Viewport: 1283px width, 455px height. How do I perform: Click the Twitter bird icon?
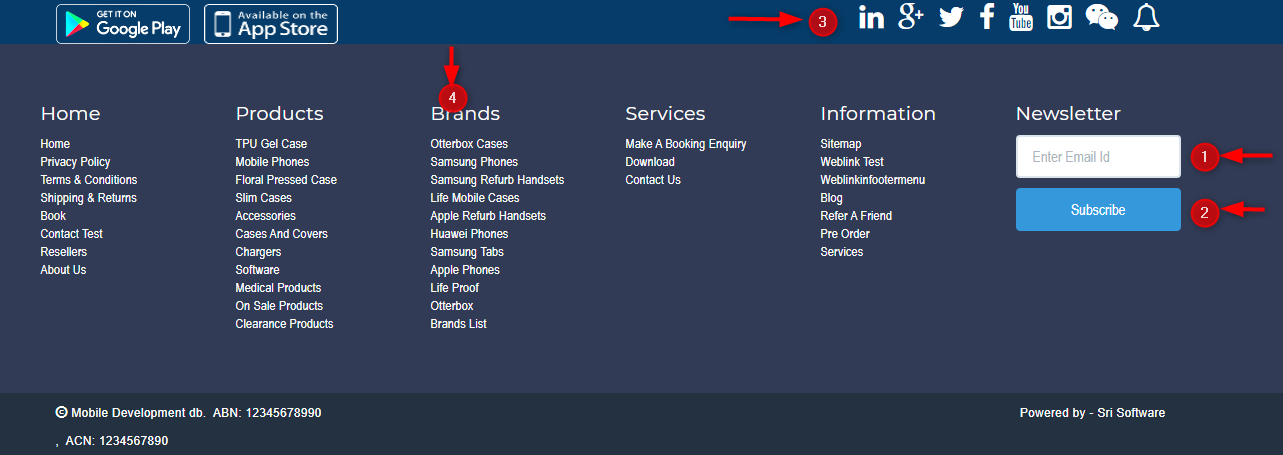pos(951,18)
